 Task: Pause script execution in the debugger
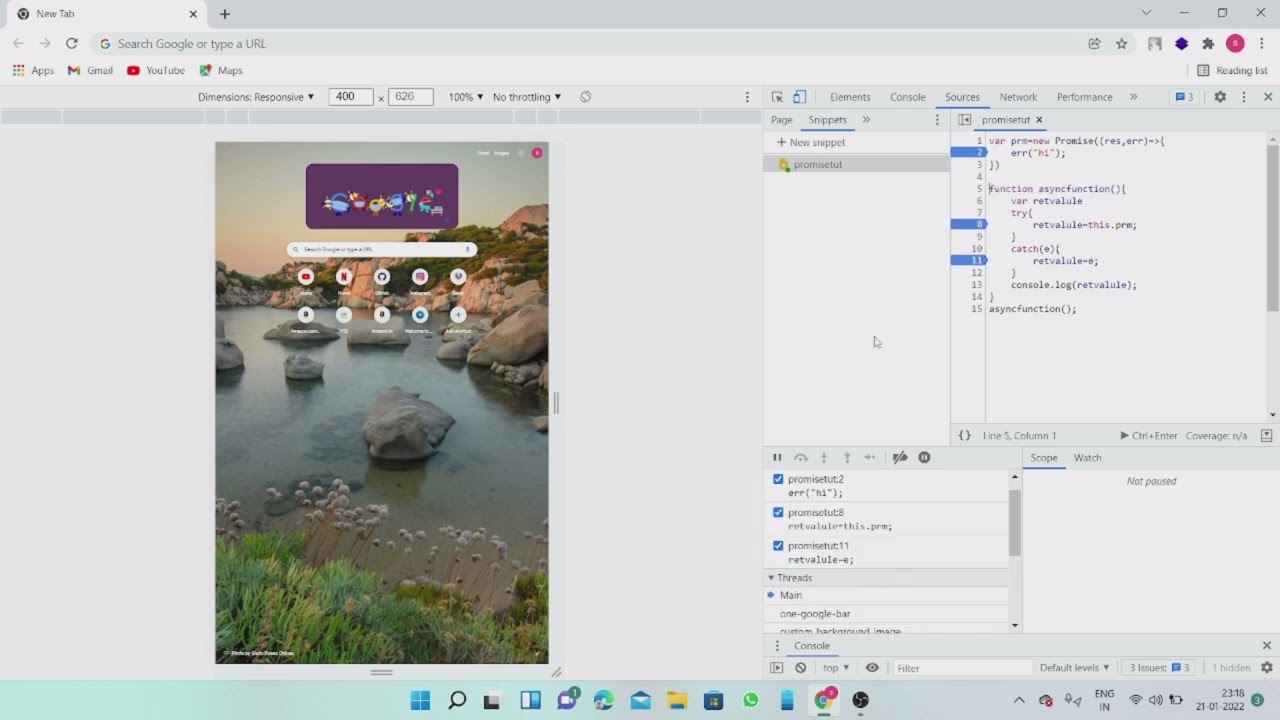click(x=777, y=457)
